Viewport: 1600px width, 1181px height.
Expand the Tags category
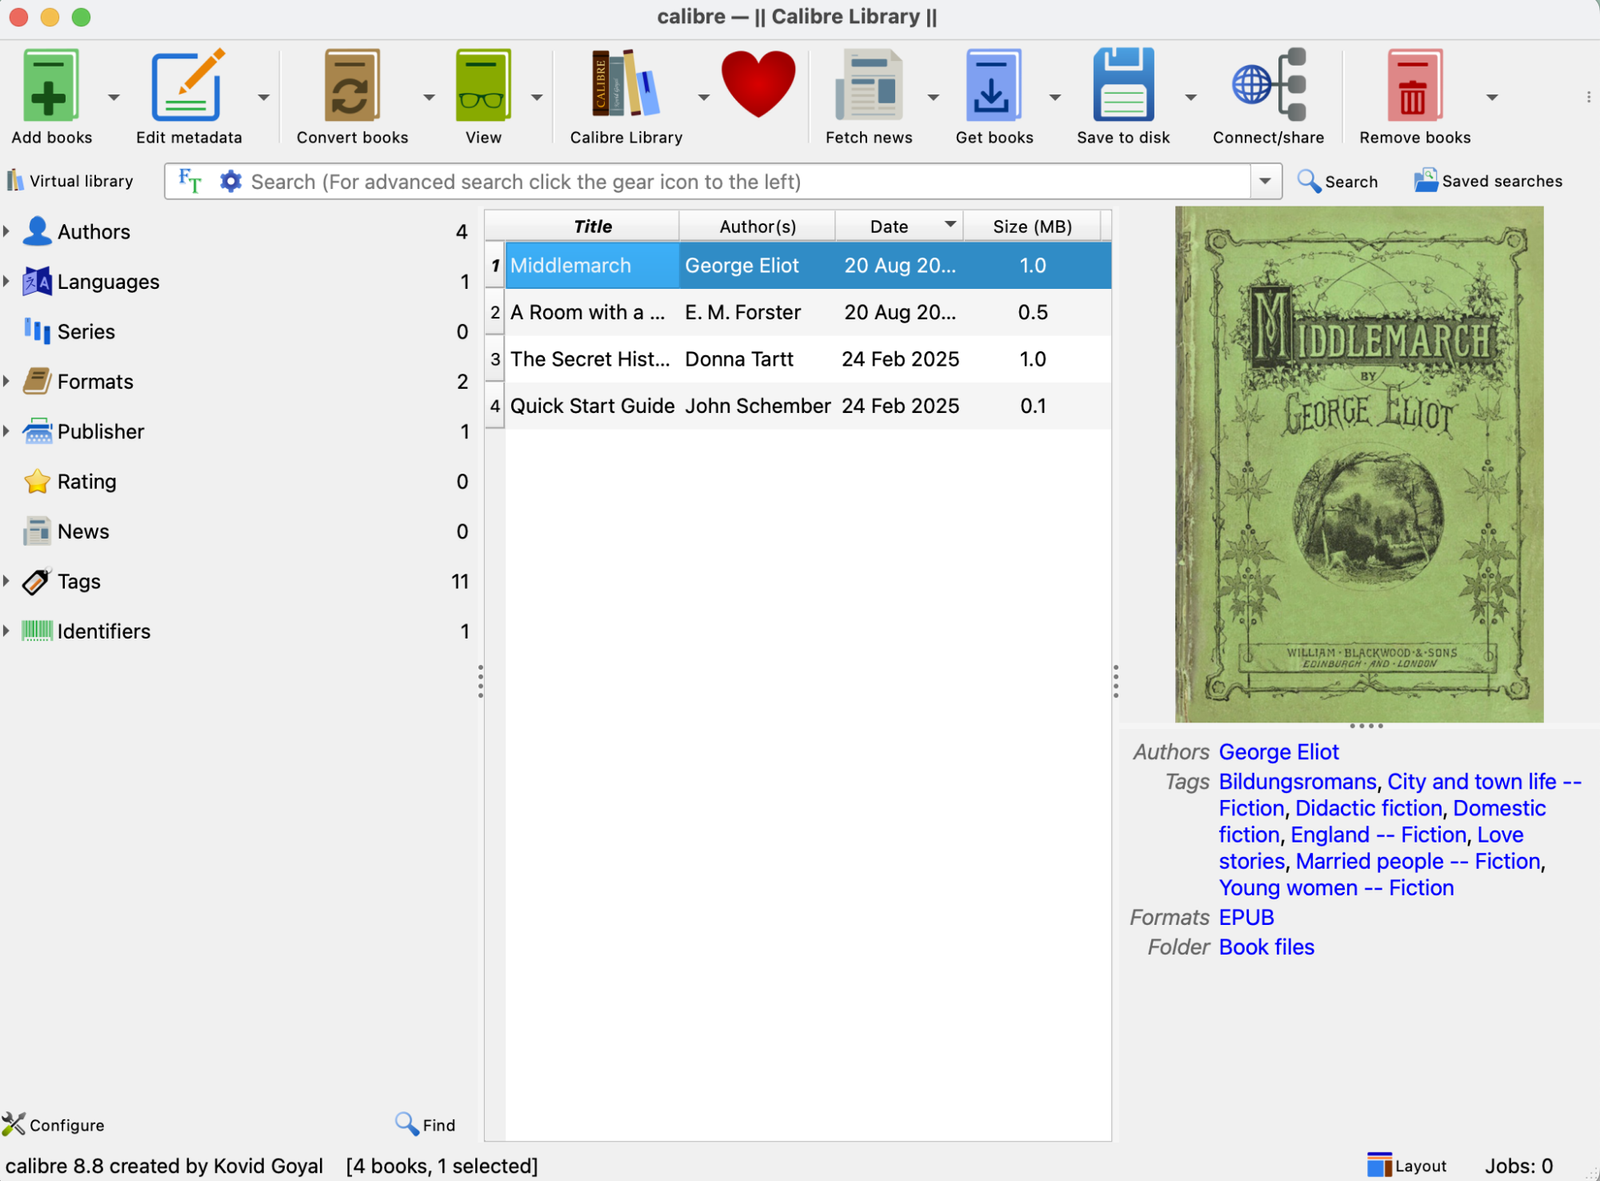pyautogui.click(x=8, y=581)
